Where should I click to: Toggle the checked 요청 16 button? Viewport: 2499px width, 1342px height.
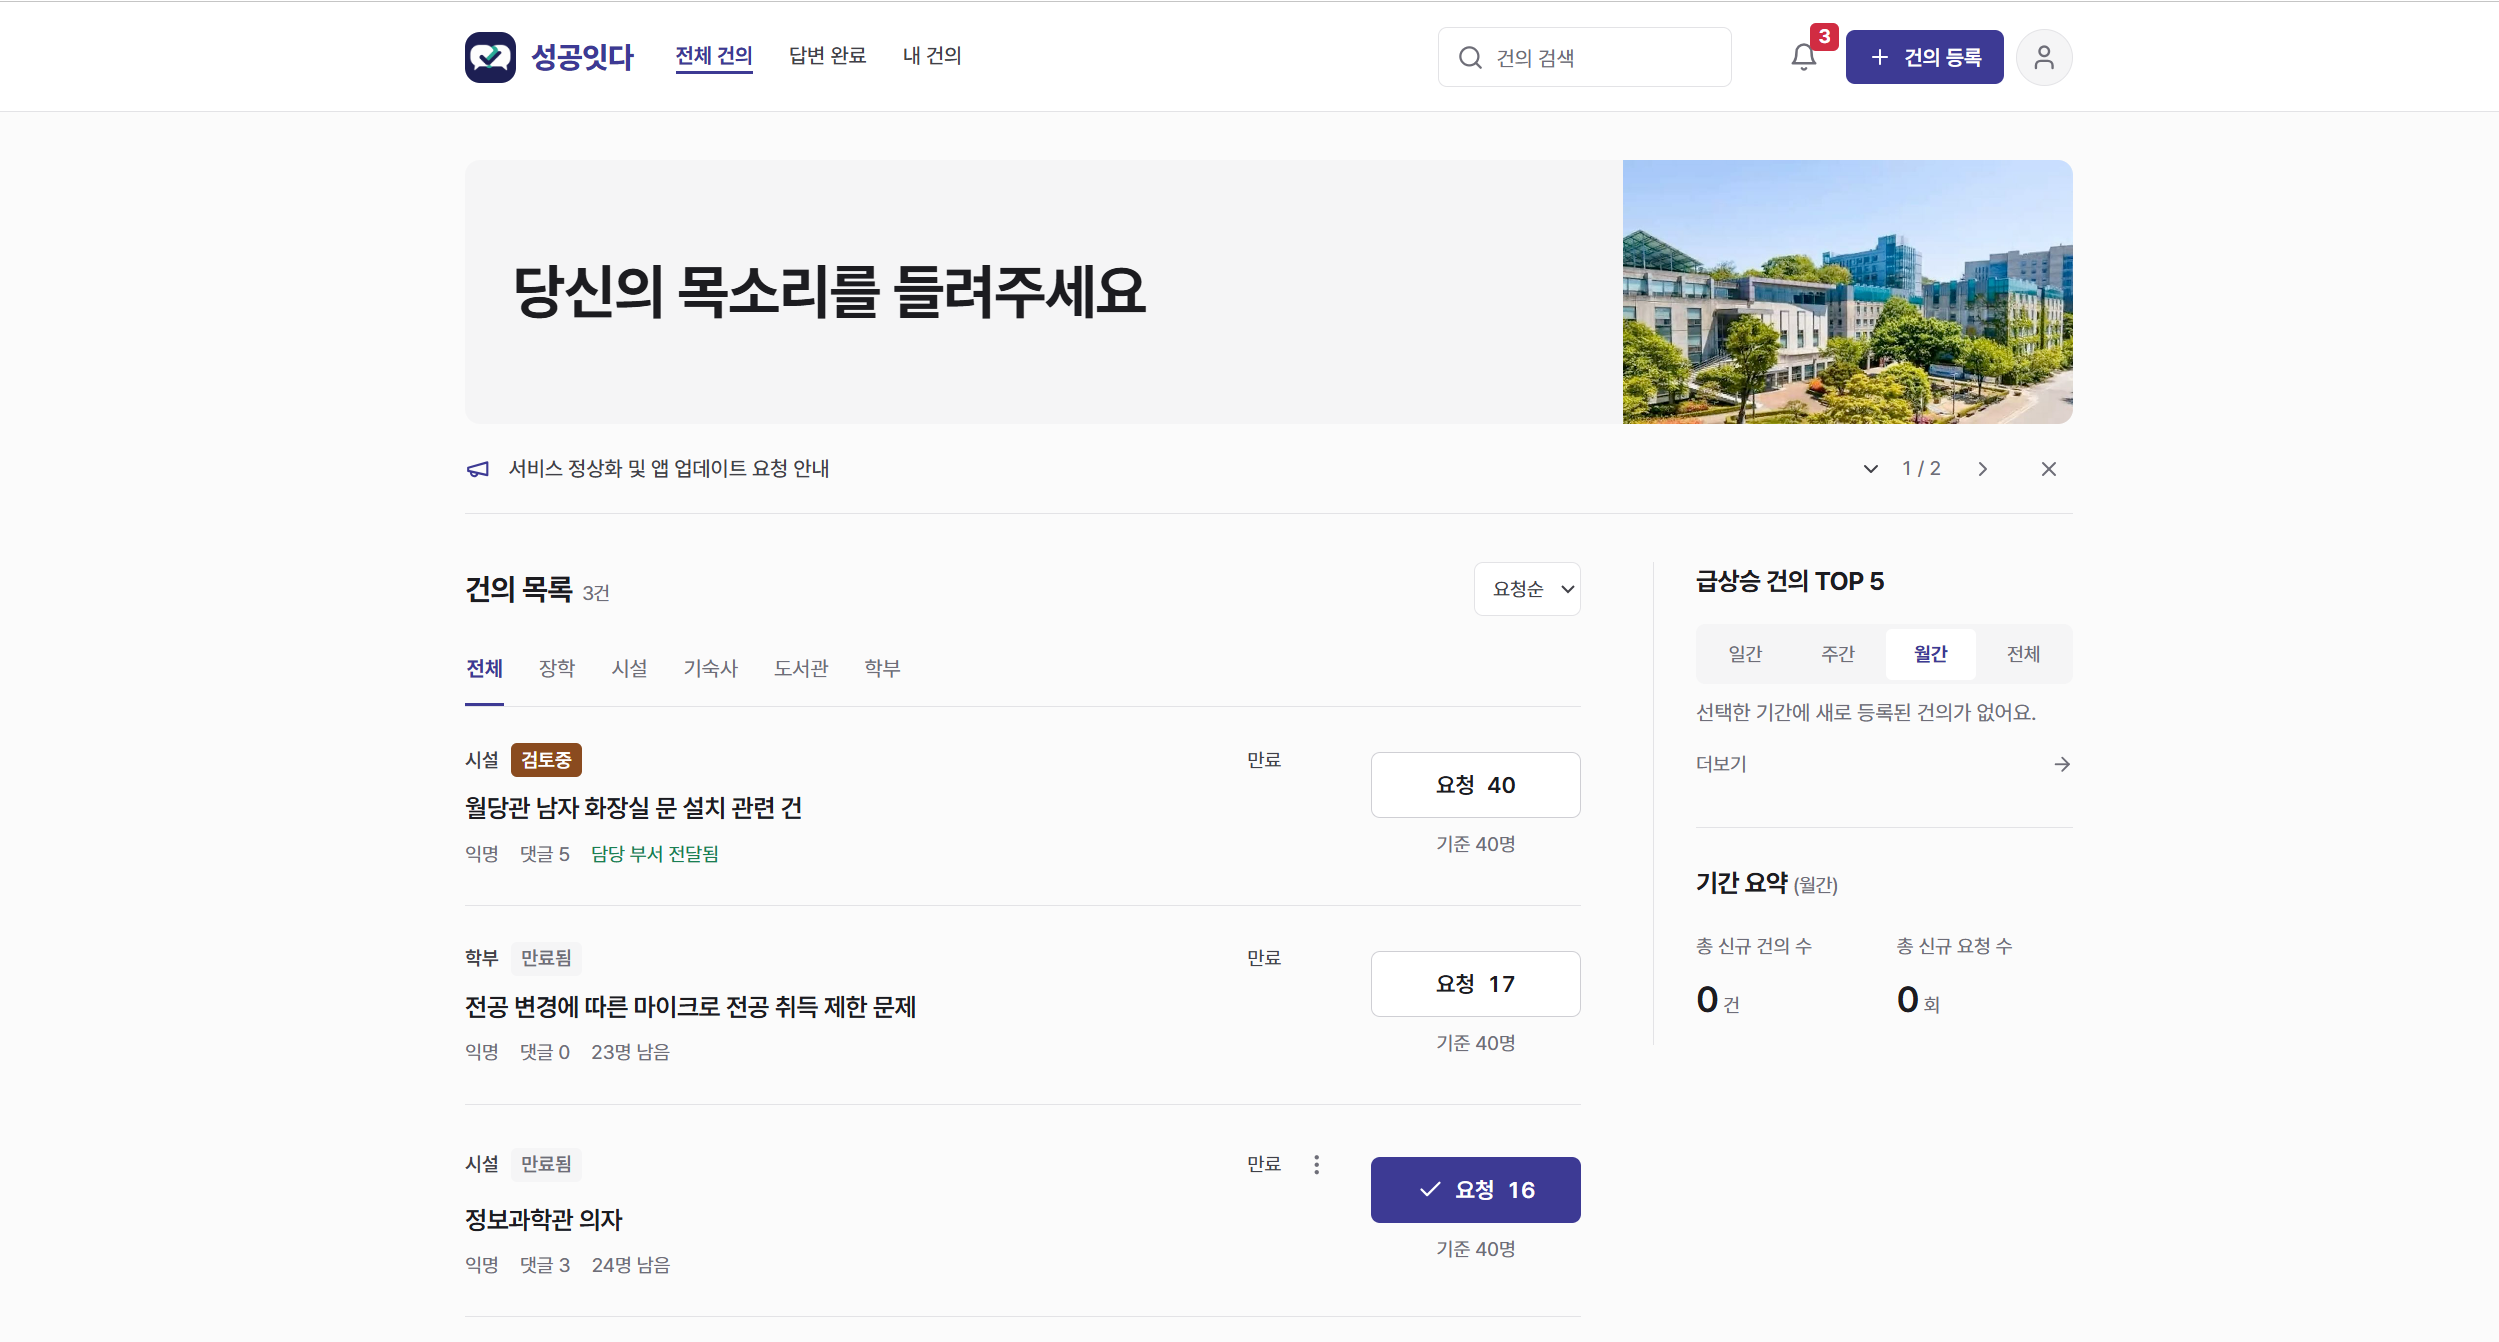pos(1475,1190)
